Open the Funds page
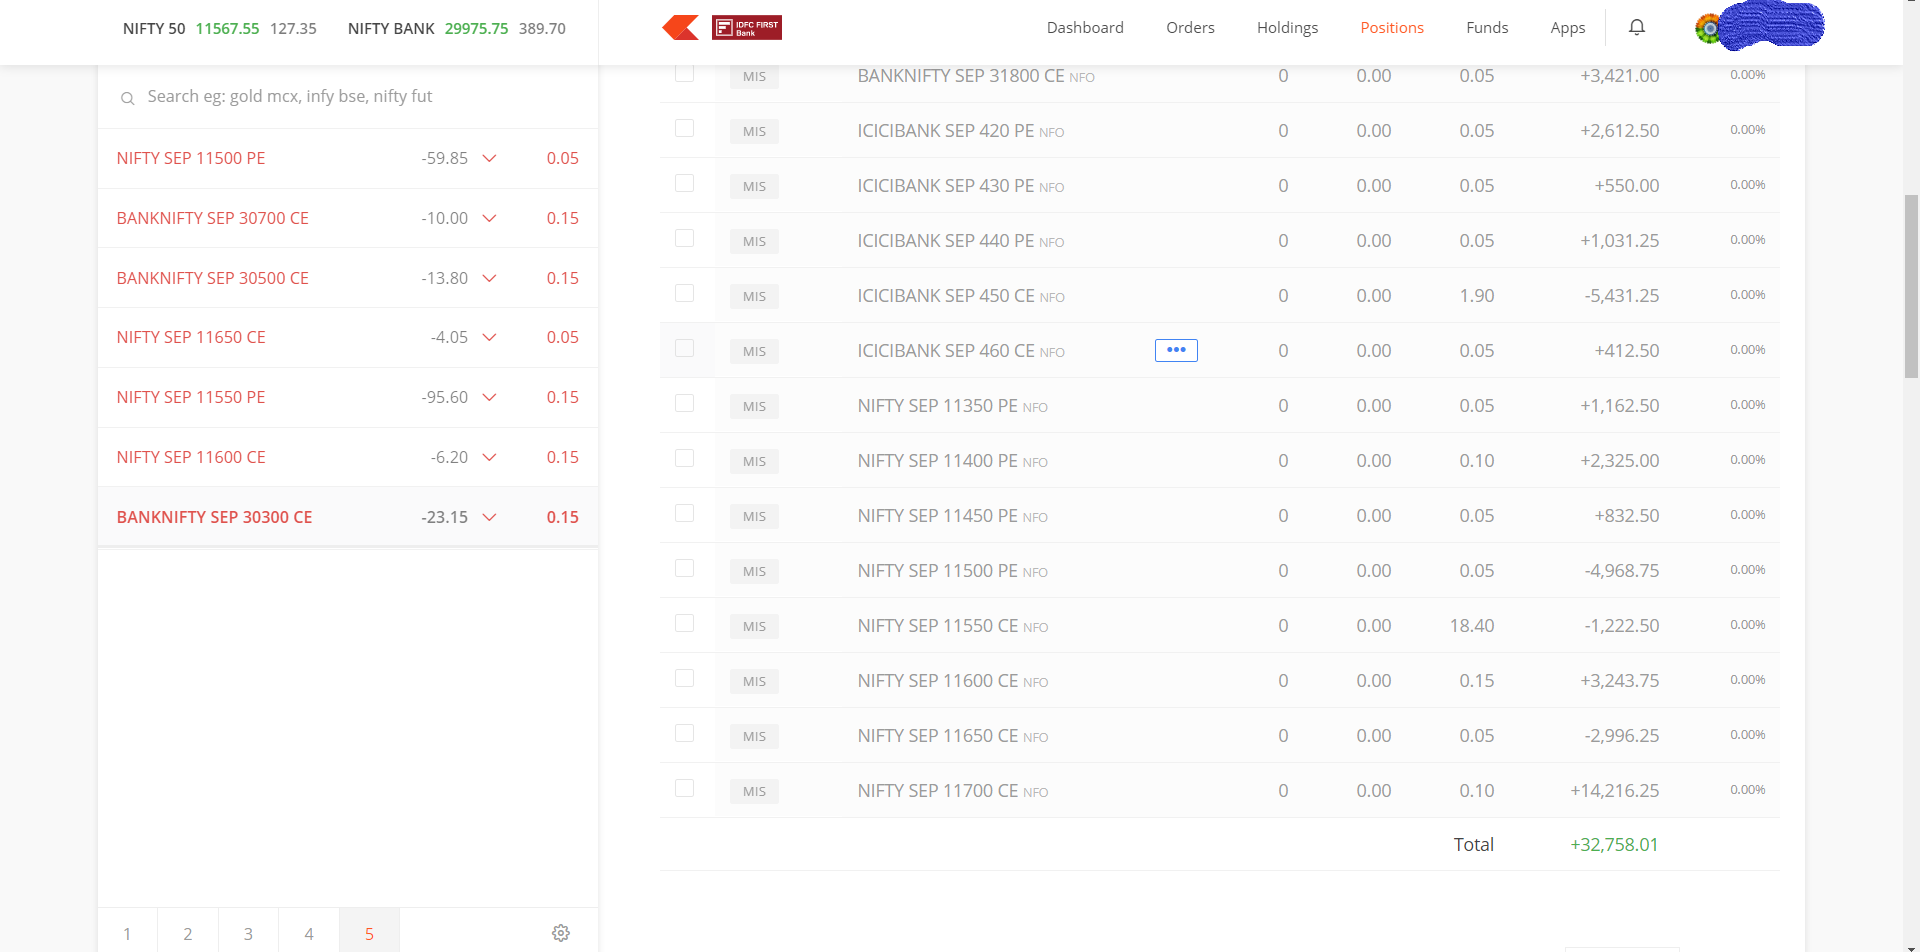 click(1486, 28)
